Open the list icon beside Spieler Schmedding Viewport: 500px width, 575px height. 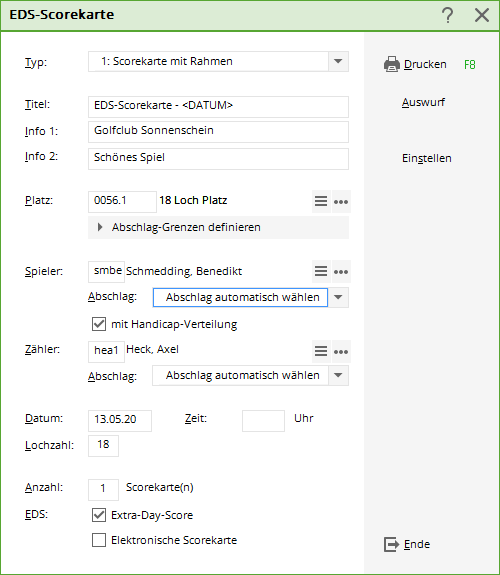pyautogui.click(x=321, y=272)
